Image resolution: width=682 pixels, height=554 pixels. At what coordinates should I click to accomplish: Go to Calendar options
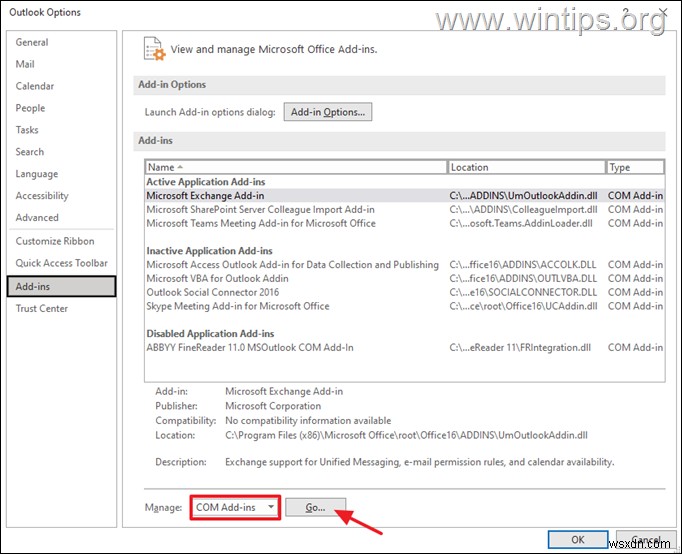point(35,86)
